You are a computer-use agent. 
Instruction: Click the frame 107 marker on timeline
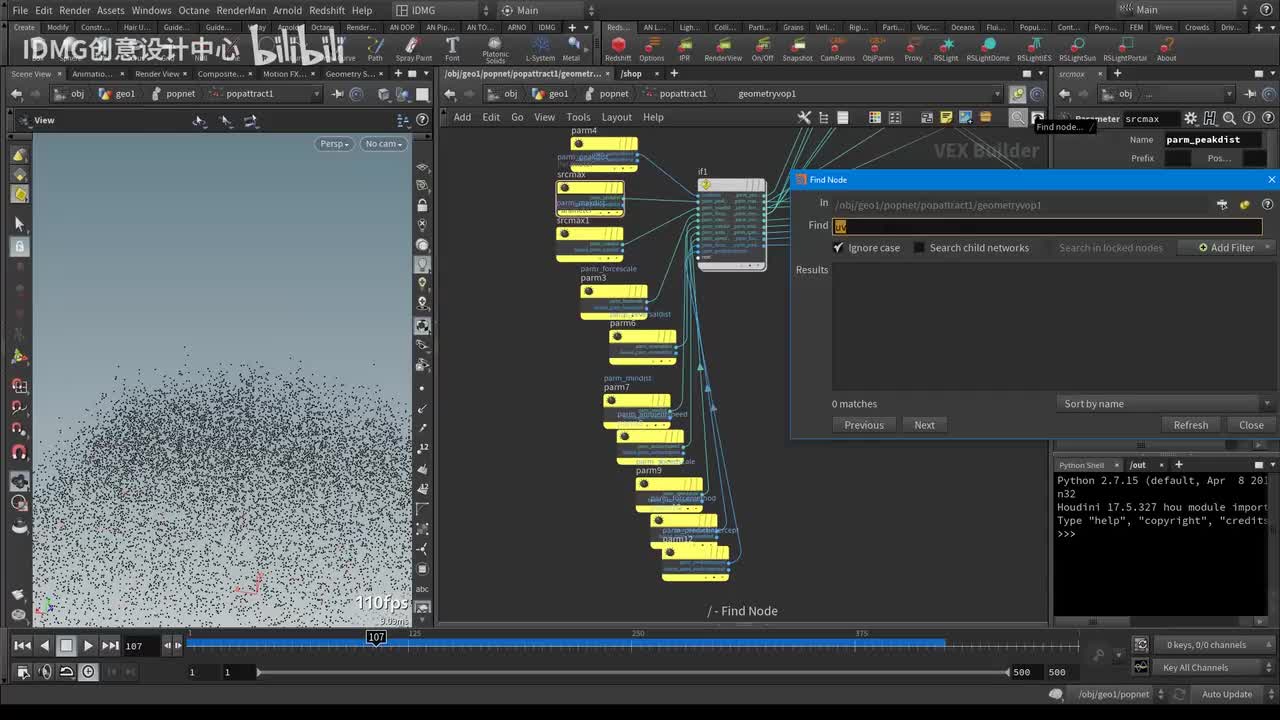[x=376, y=637]
